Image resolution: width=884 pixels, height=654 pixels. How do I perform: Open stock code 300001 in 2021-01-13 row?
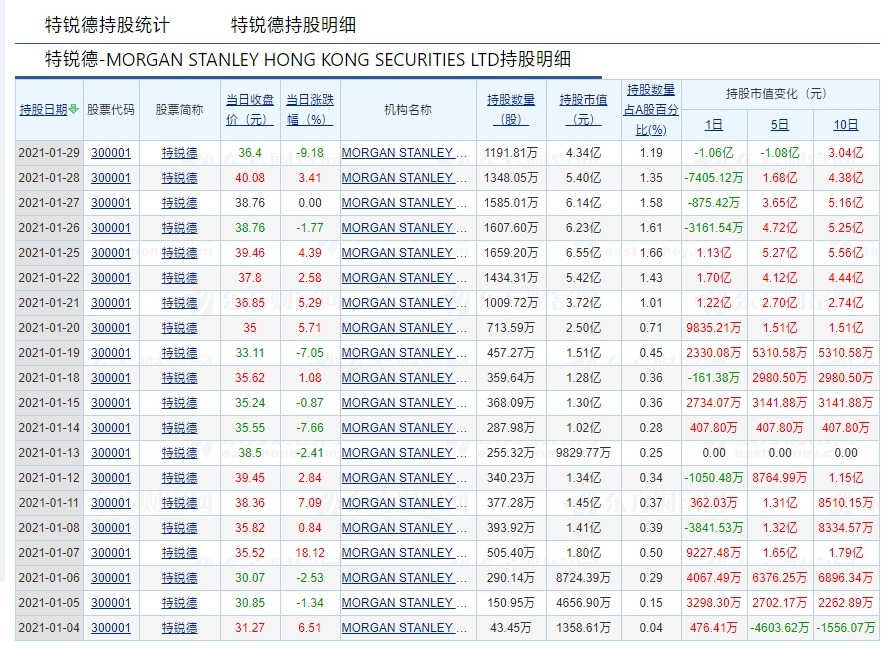coord(111,453)
